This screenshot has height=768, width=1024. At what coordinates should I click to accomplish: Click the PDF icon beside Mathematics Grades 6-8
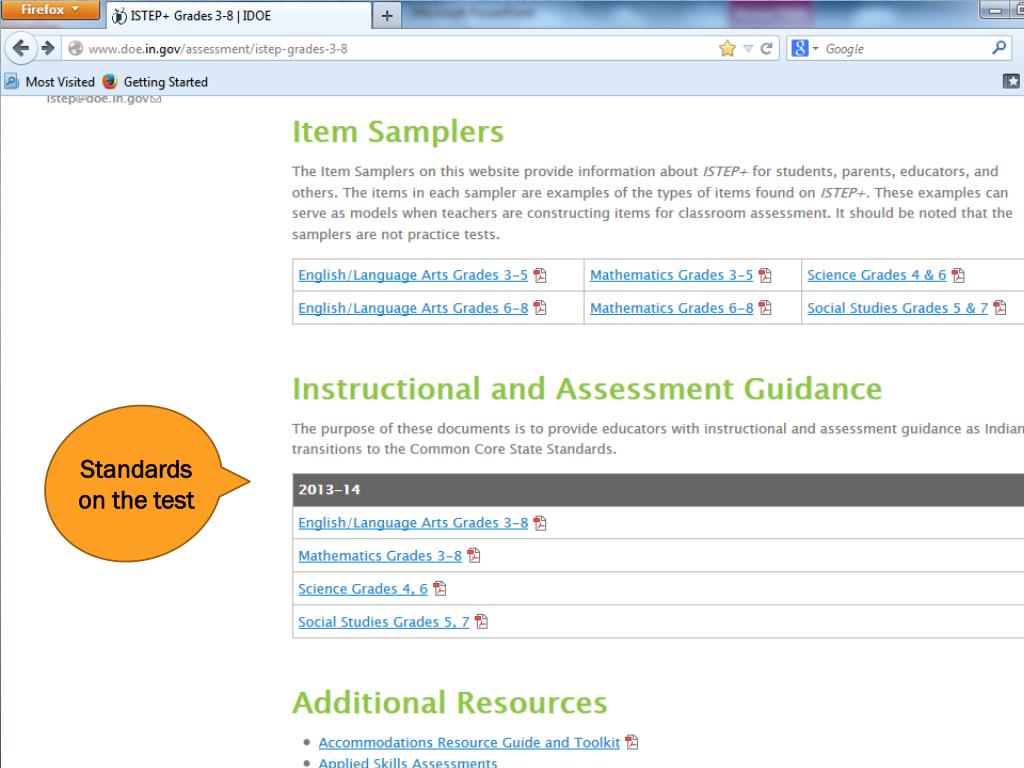(765, 307)
